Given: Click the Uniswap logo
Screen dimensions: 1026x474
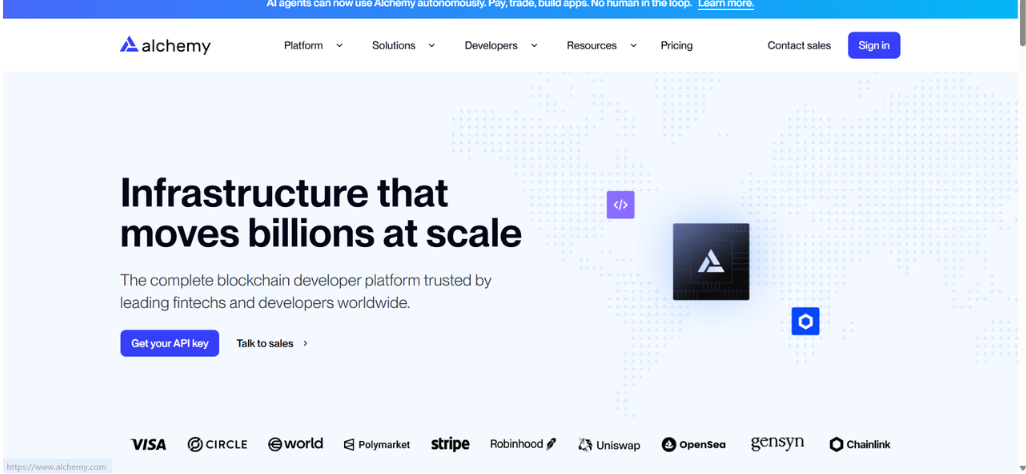Looking at the screenshot, I should pos(609,445).
